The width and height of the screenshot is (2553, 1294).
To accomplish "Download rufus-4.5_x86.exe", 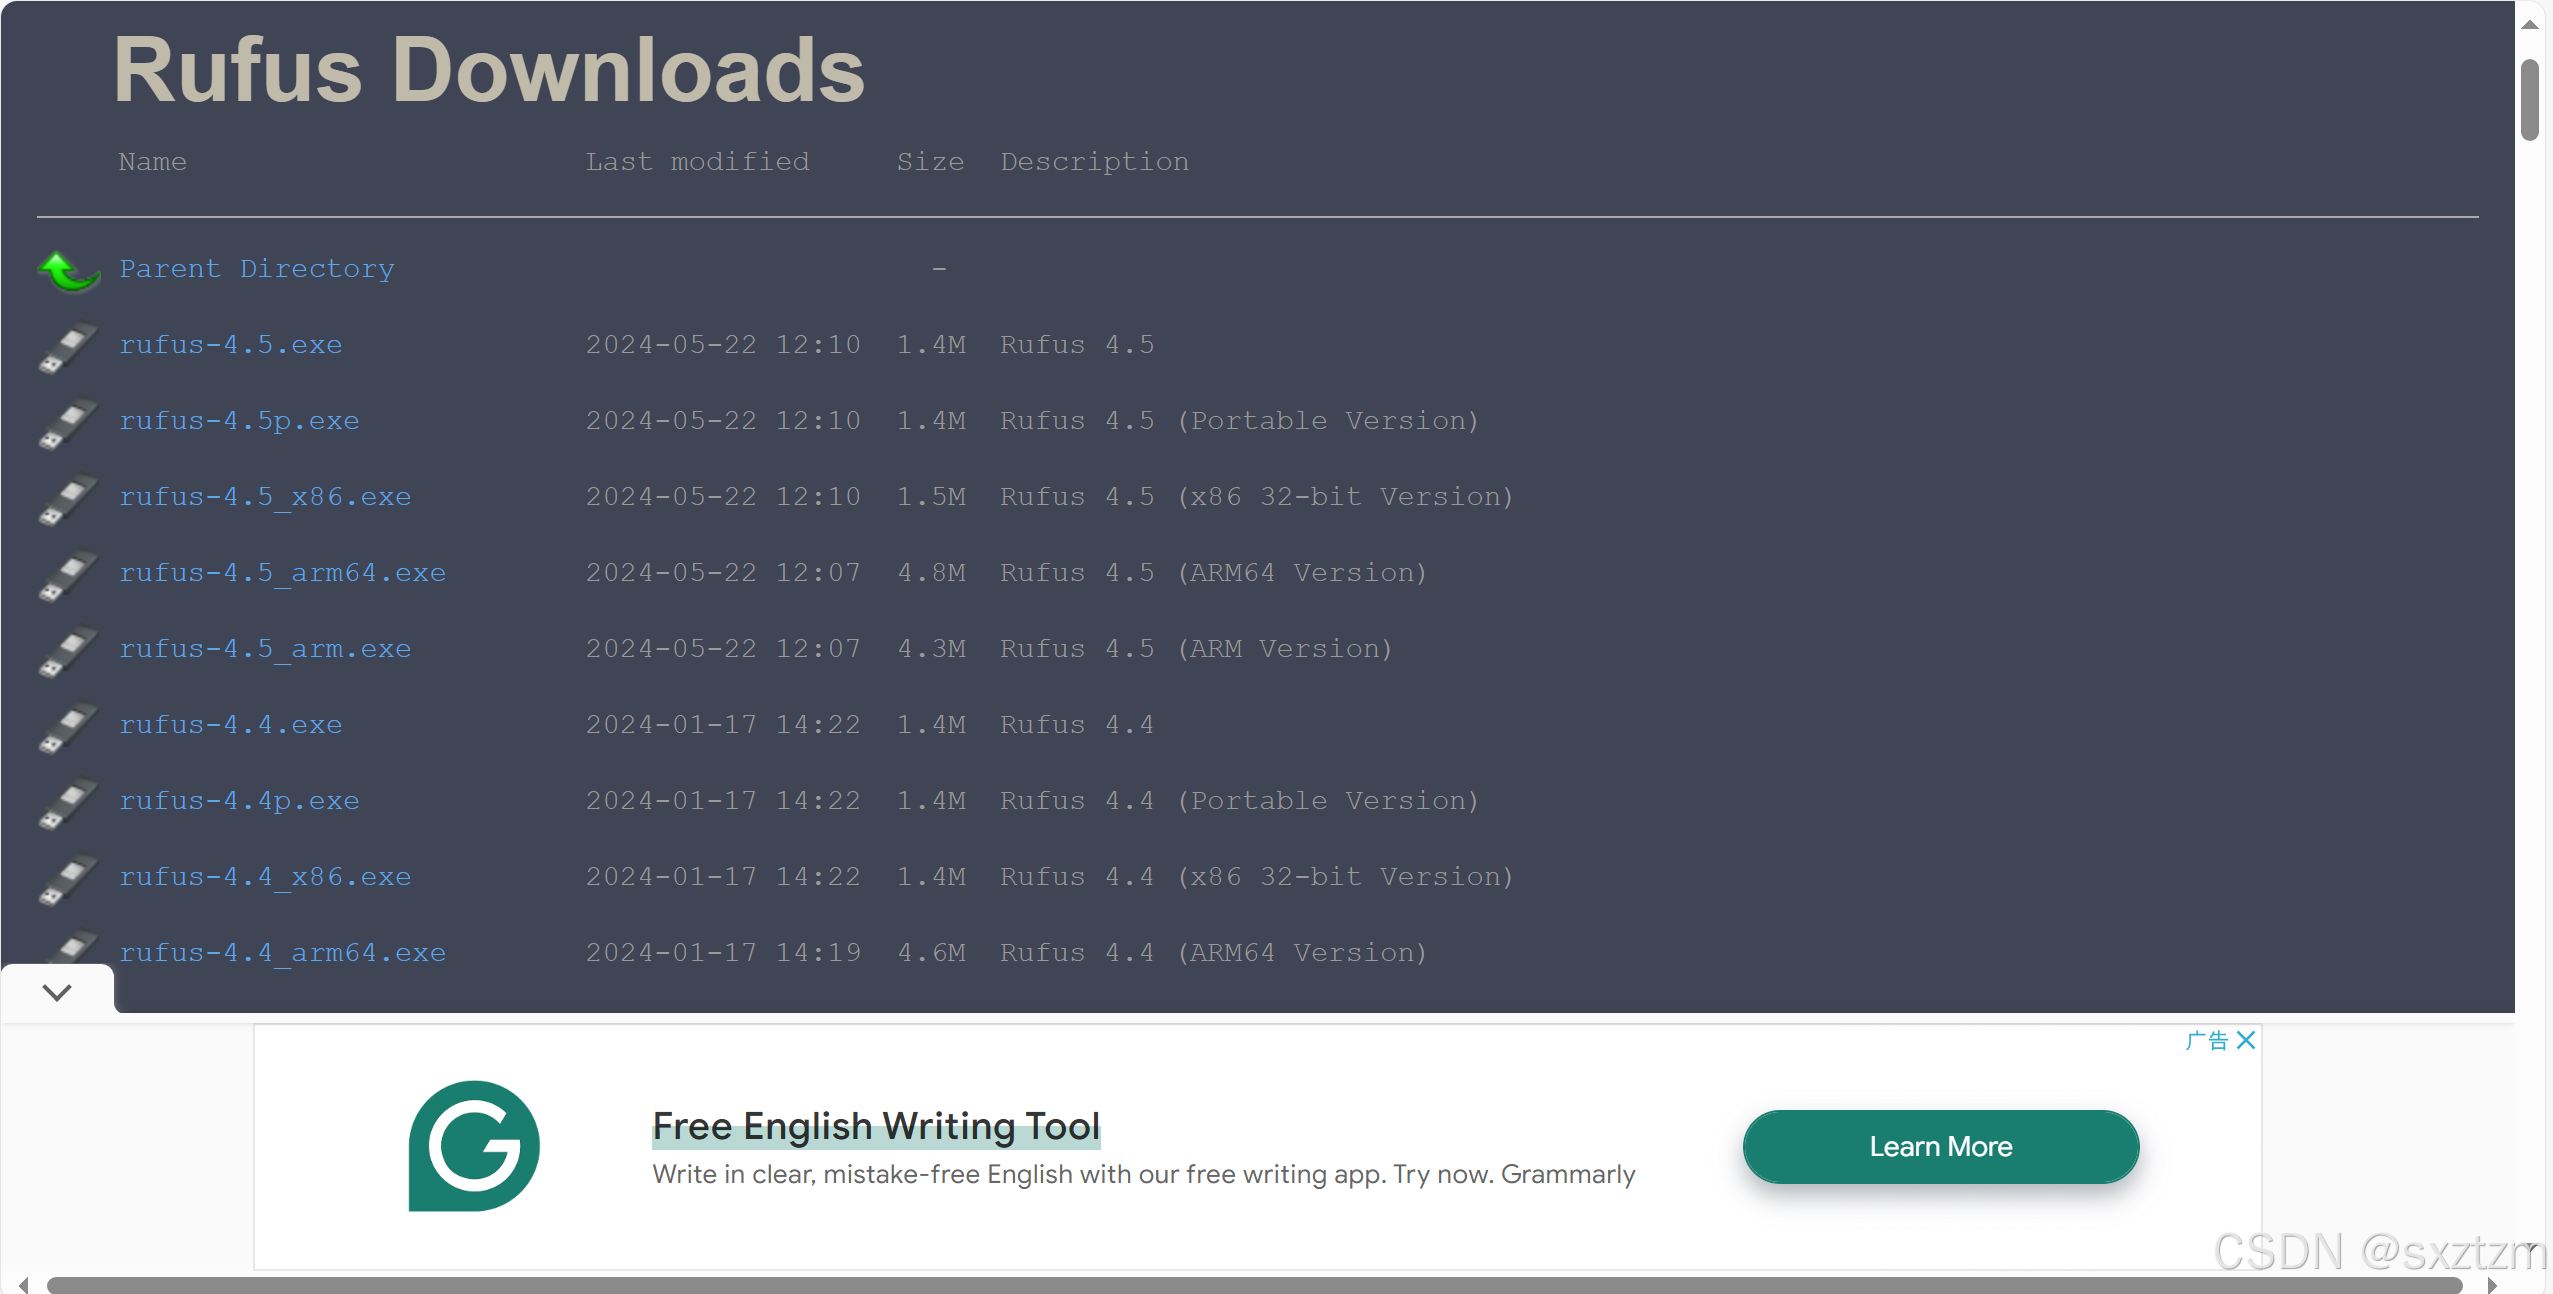I will click(265, 497).
